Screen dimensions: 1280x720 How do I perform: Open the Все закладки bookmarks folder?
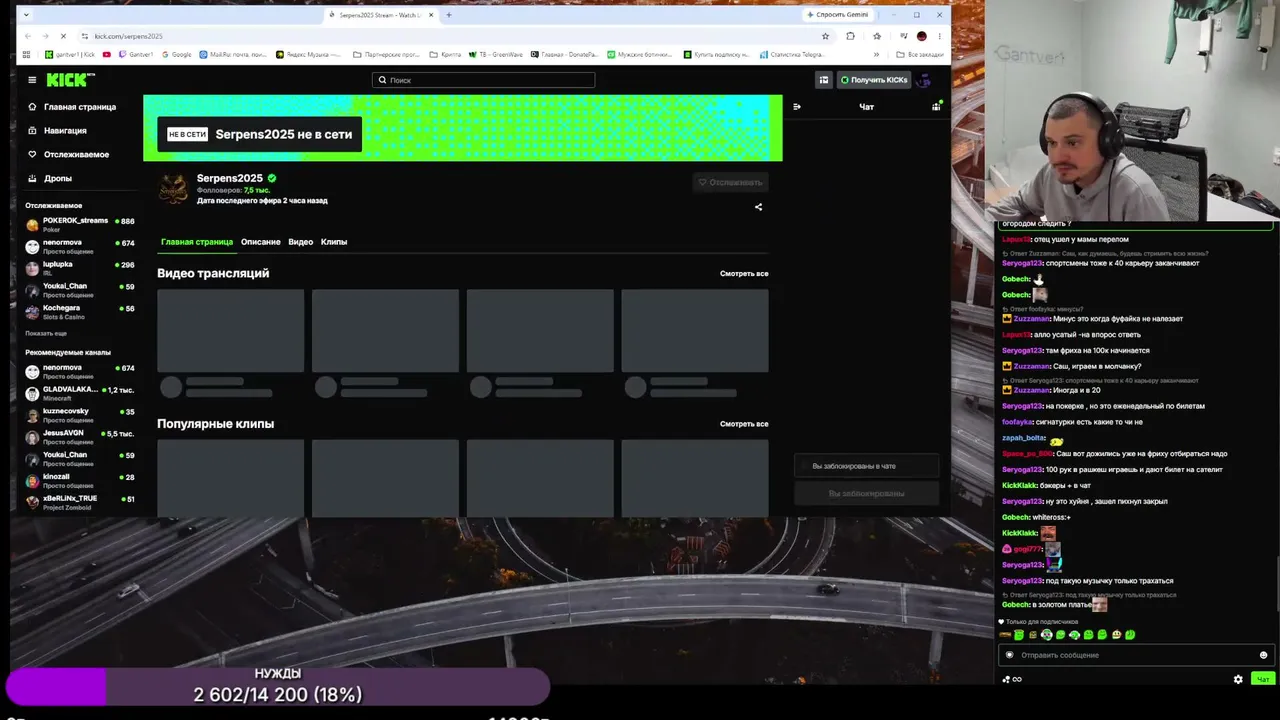coord(920,54)
